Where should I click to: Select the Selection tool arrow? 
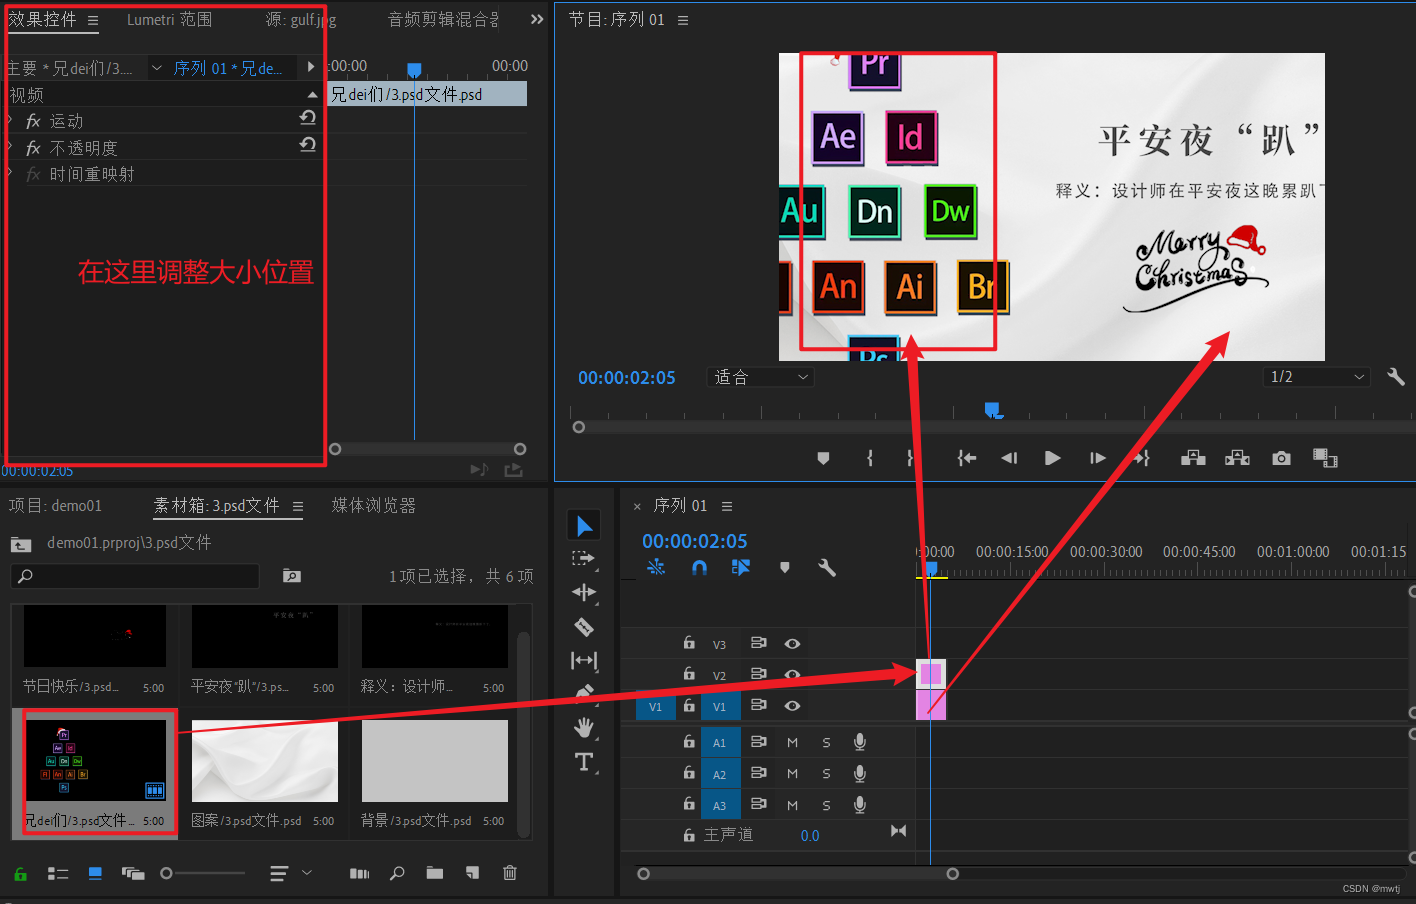(584, 526)
